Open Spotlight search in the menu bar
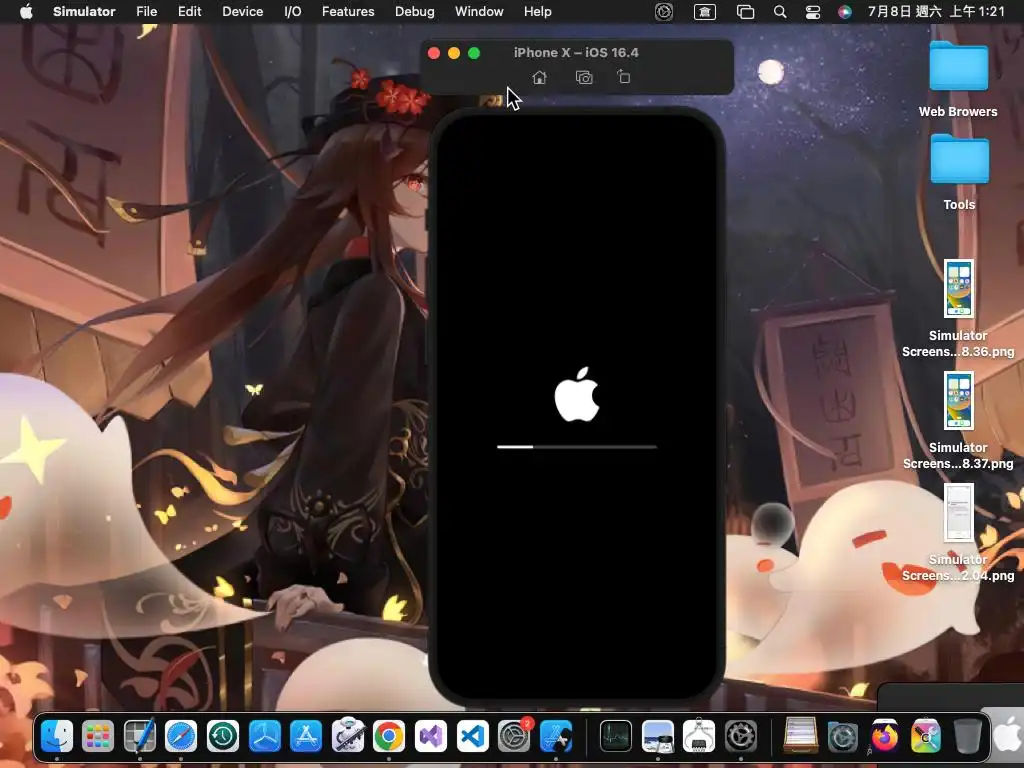Viewport: 1024px width, 768px height. click(780, 12)
